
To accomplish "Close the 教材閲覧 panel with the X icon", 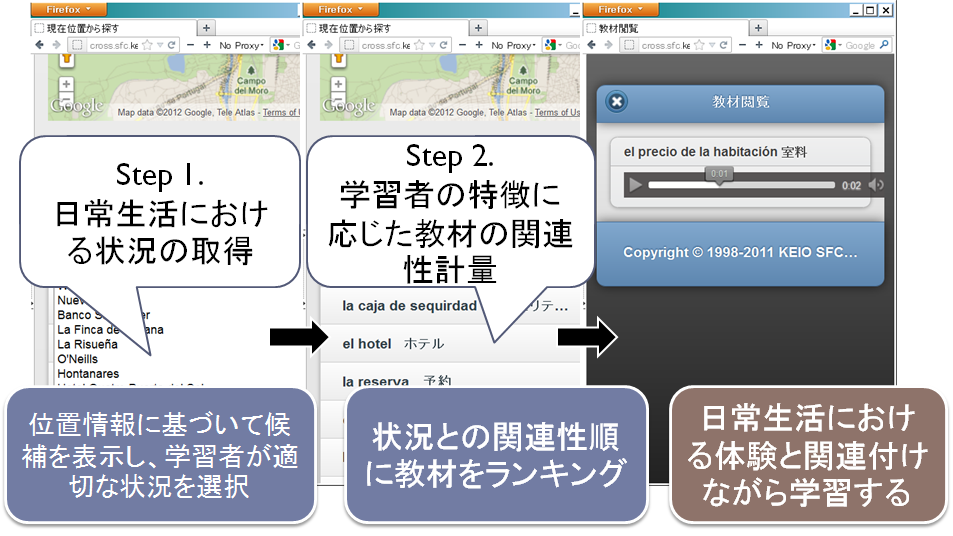I will coord(617,101).
